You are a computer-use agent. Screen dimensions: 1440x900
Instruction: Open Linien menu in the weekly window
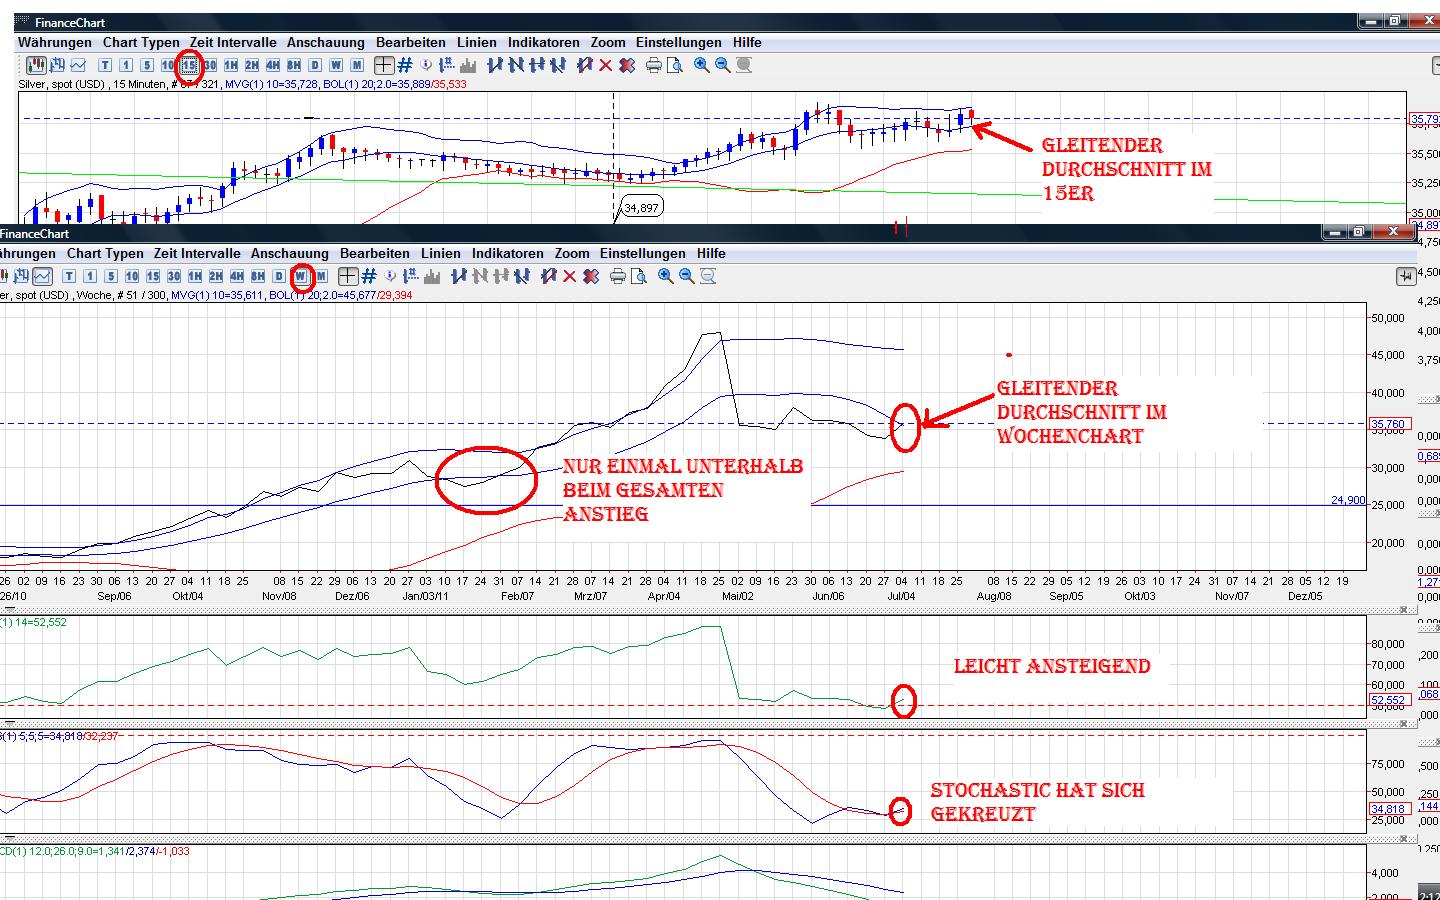tap(441, 253)
